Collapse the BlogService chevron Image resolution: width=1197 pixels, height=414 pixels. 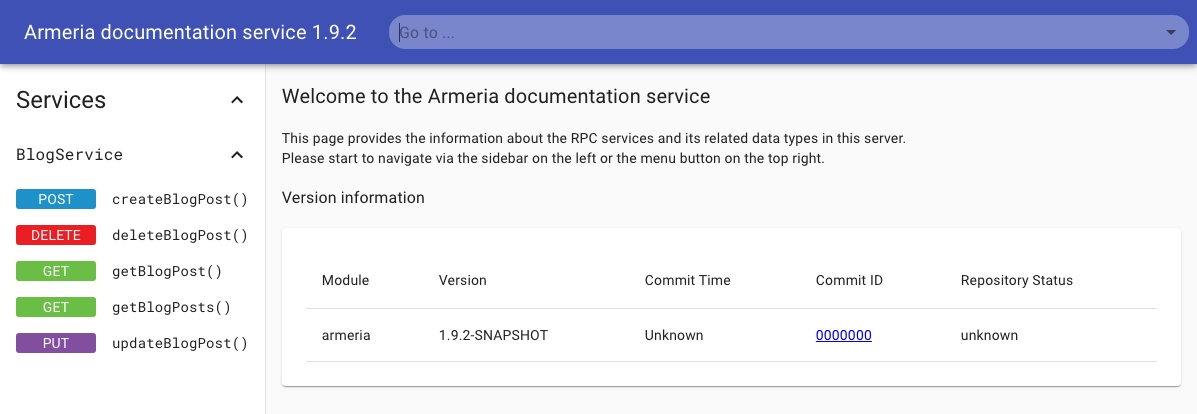tap(237, 155)
